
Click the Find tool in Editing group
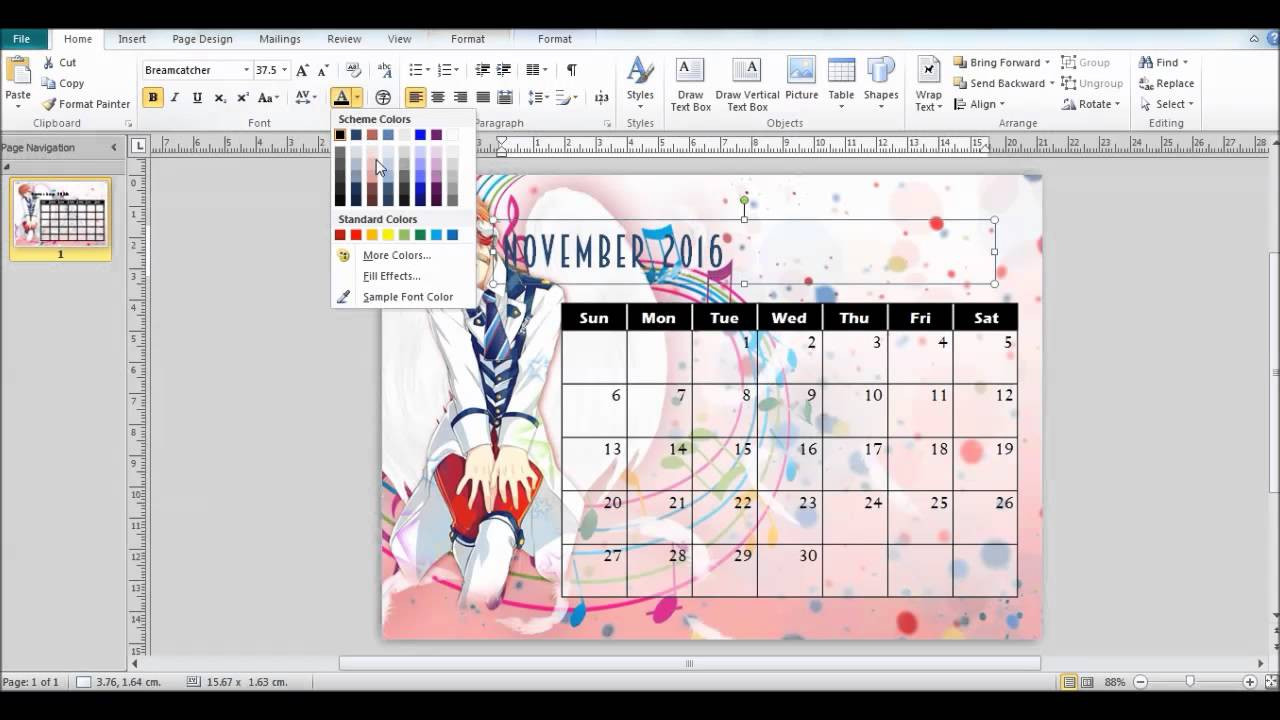click(x=1160, y=61)
